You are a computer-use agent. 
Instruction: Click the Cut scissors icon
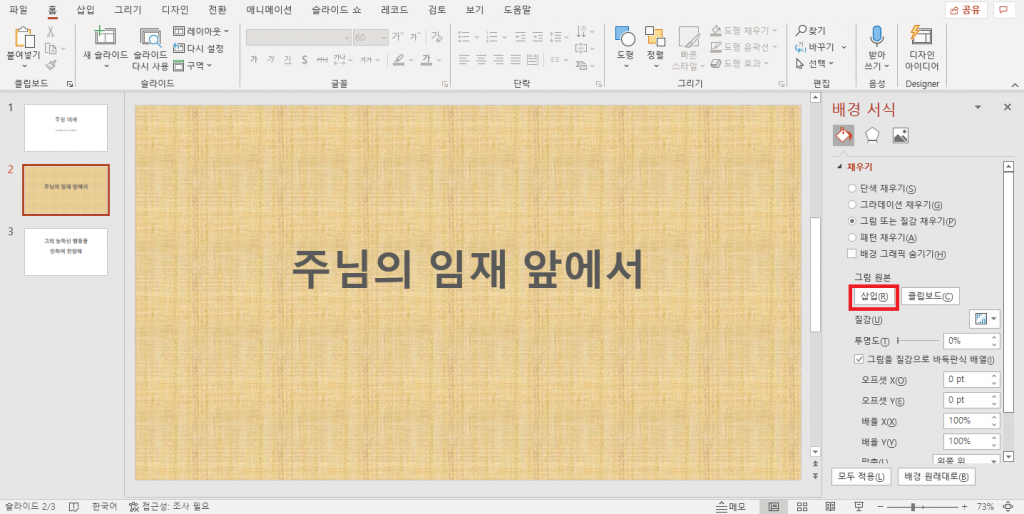pos(51,32)
